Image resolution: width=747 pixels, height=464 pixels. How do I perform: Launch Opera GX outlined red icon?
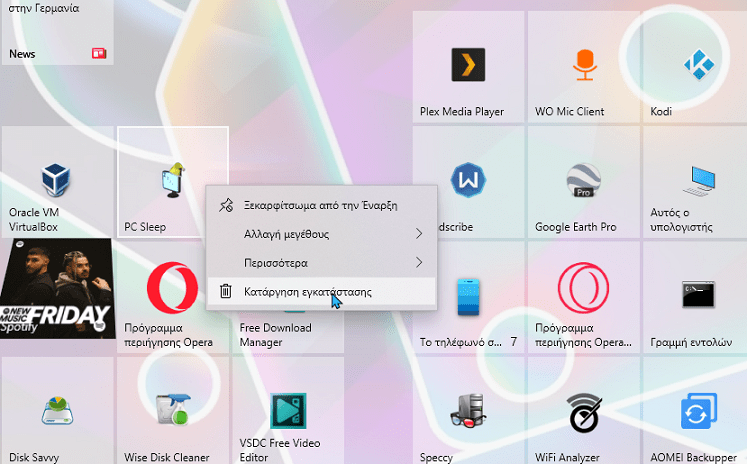(x=584, y=288)
